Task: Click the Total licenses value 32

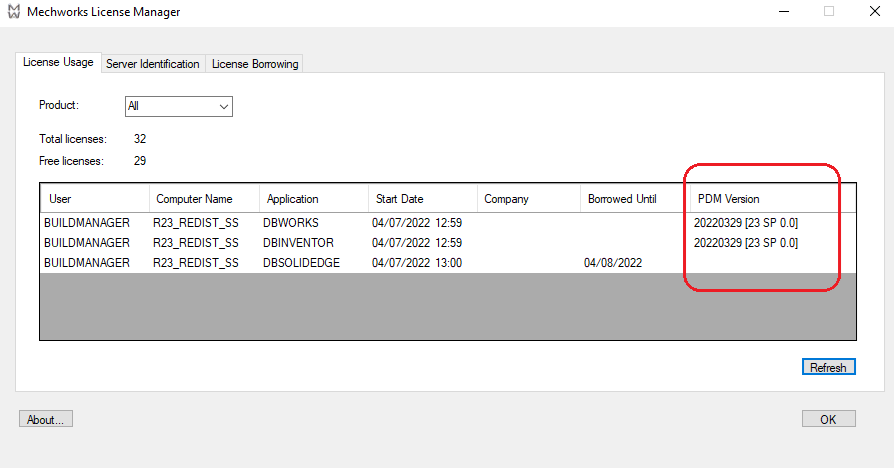Action: (140, 139)
